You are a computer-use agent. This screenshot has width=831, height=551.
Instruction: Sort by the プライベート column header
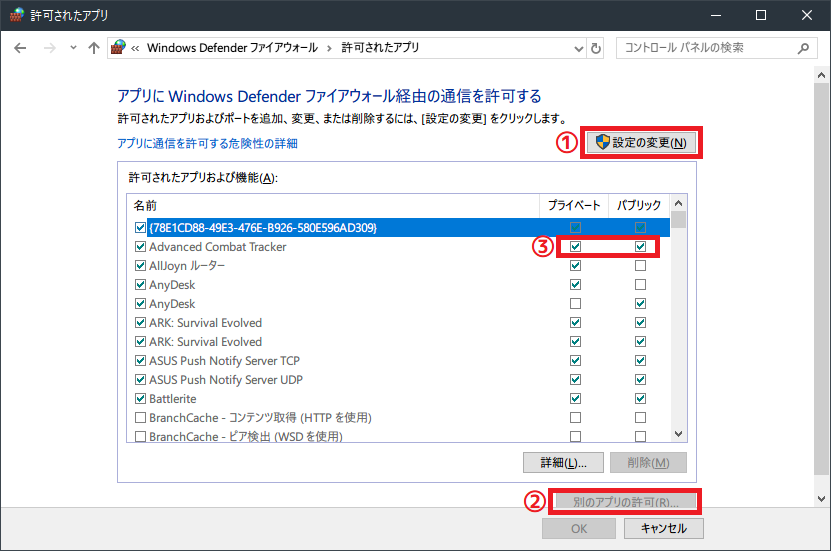(574, 205)
